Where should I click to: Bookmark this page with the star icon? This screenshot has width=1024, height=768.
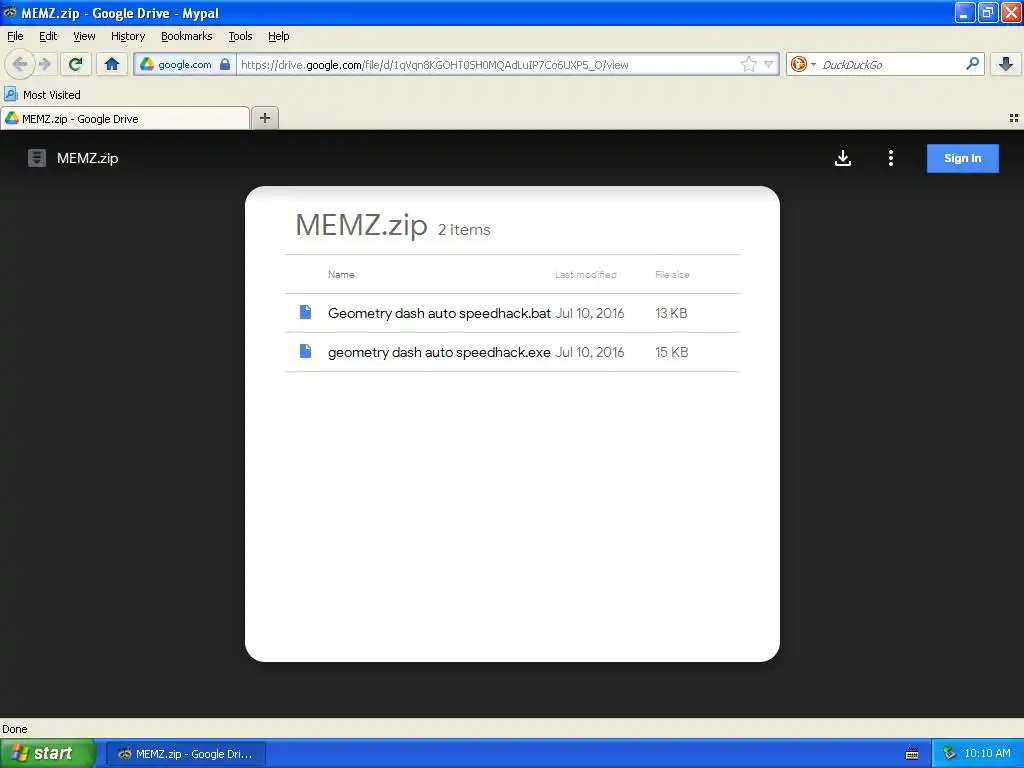(748, 64)
